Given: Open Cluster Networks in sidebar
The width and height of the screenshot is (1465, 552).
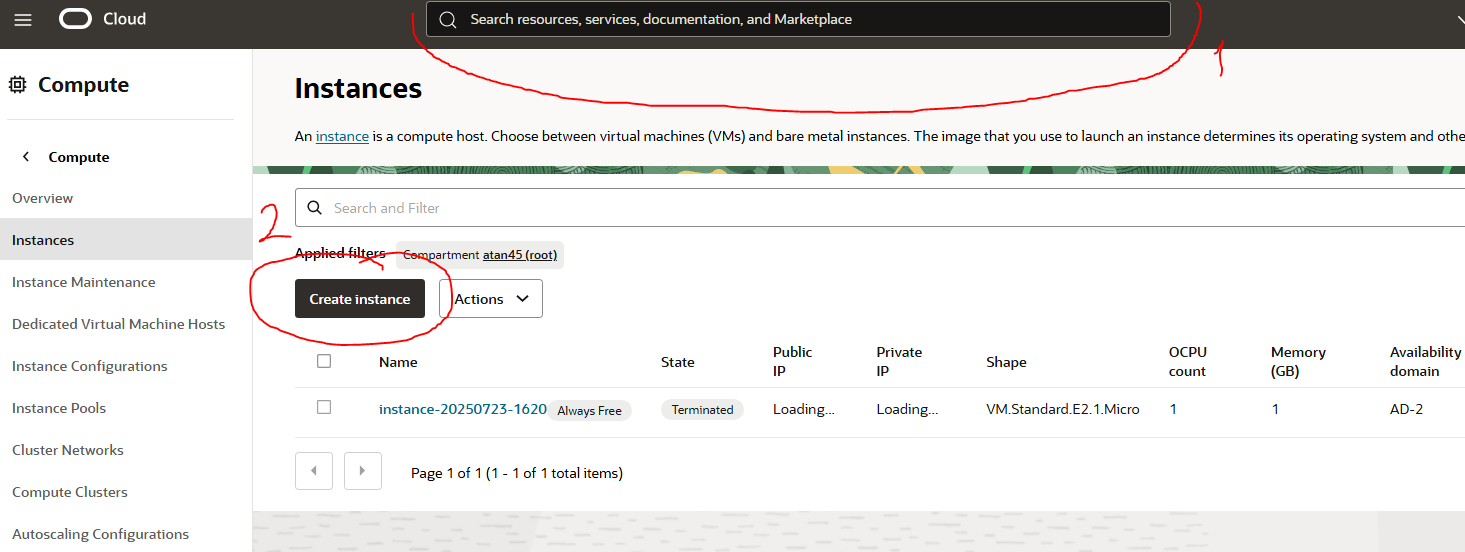Looking at the screenshot, I should tap(68, 450).
